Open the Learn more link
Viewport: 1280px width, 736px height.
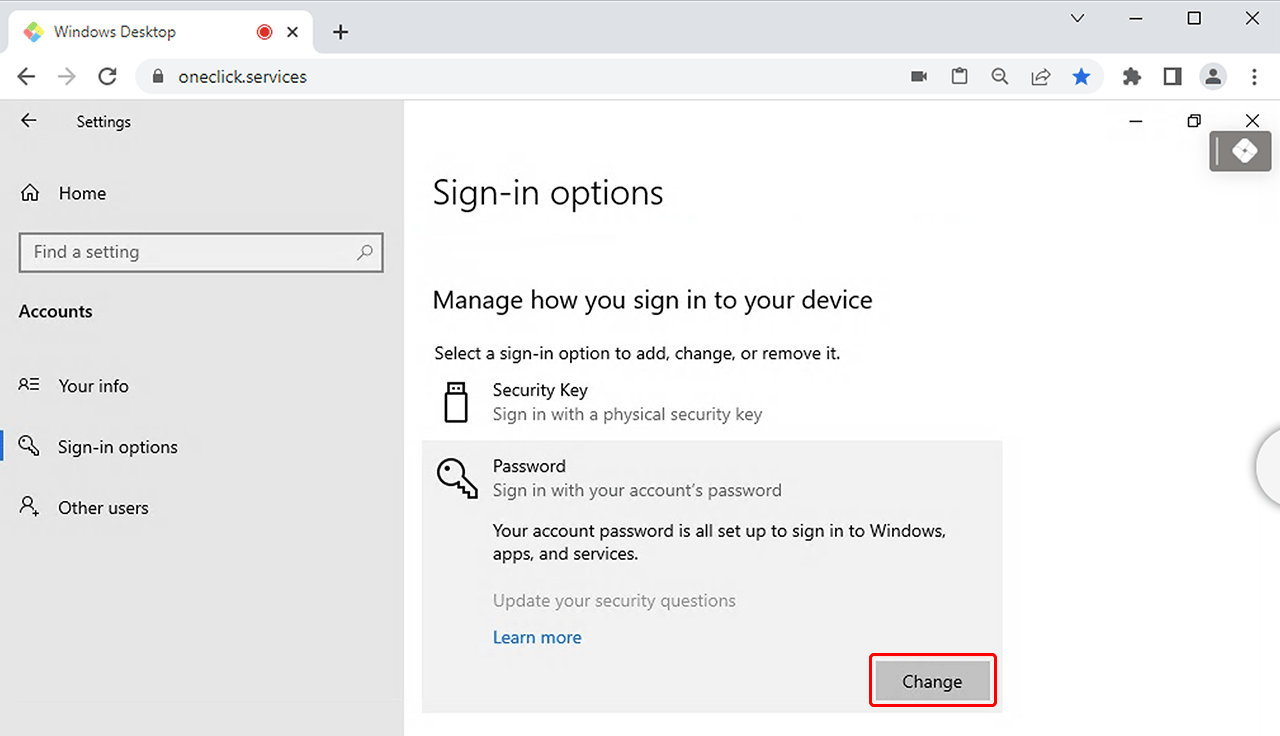click(x=537, y=637)
